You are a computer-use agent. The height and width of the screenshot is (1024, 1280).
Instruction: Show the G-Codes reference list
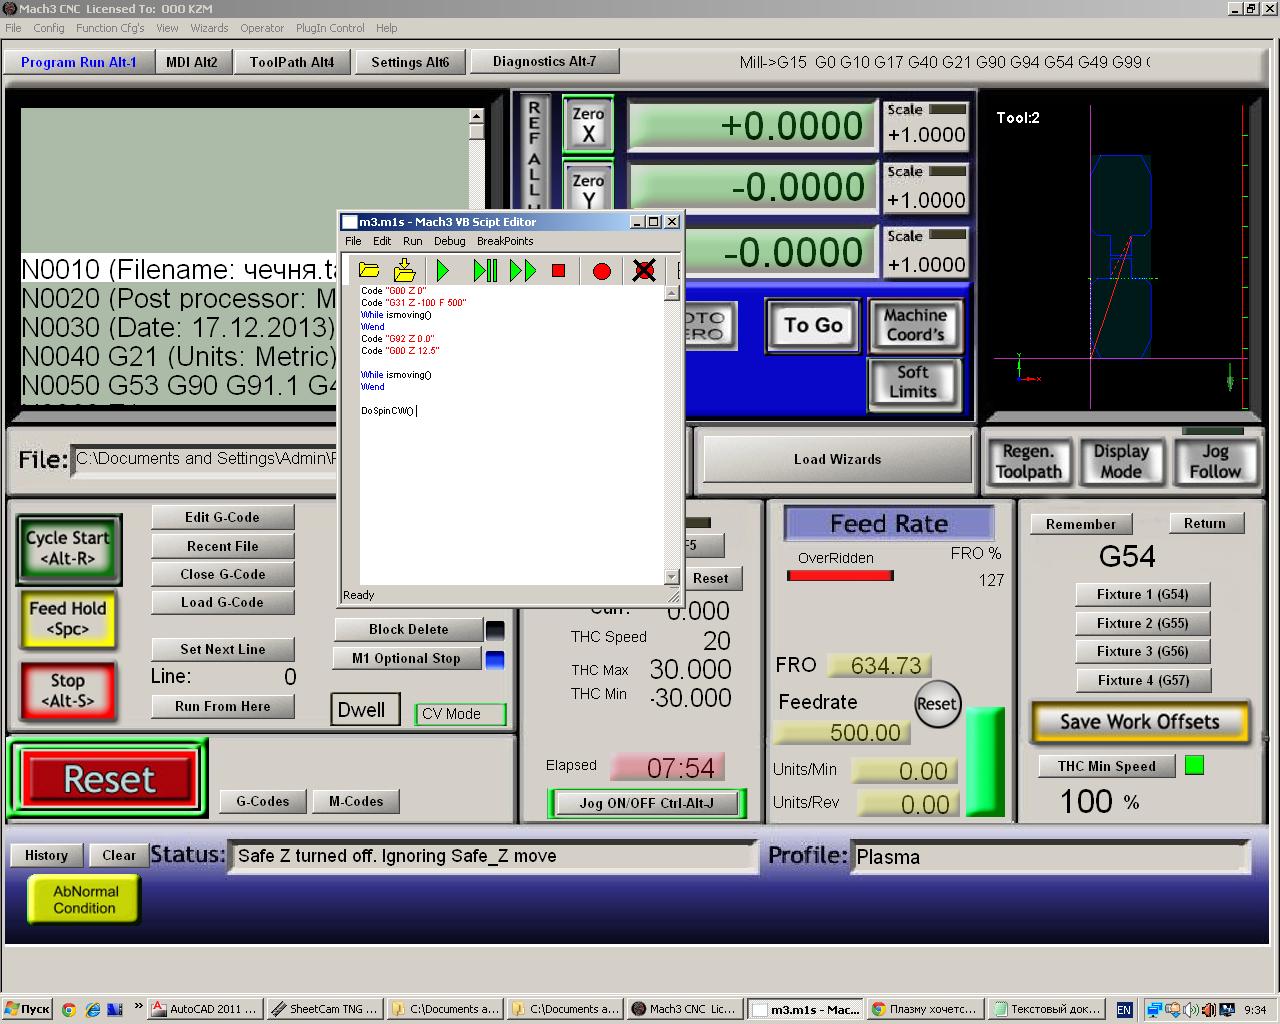pos(263,802)
